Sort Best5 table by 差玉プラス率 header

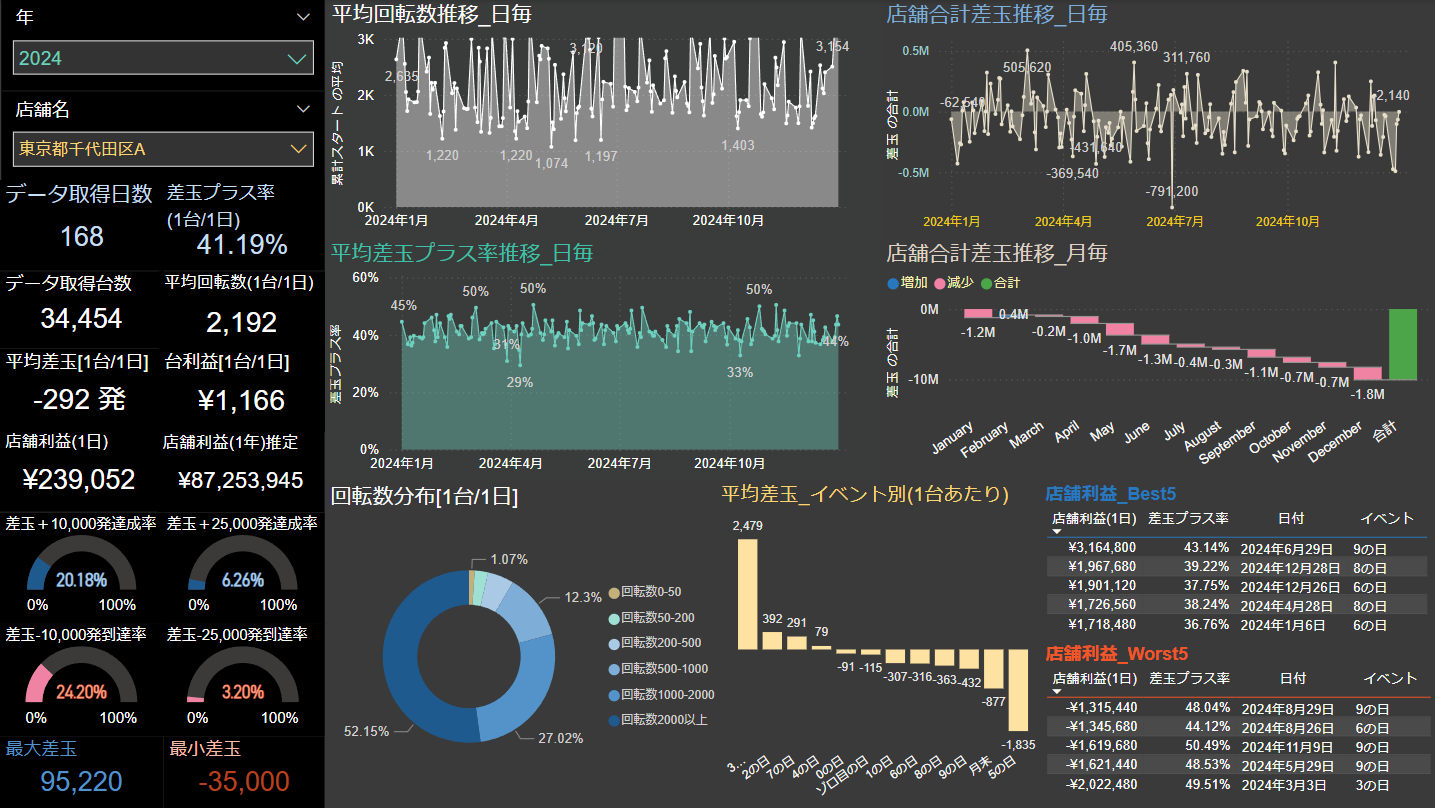tap(1188, 519)
